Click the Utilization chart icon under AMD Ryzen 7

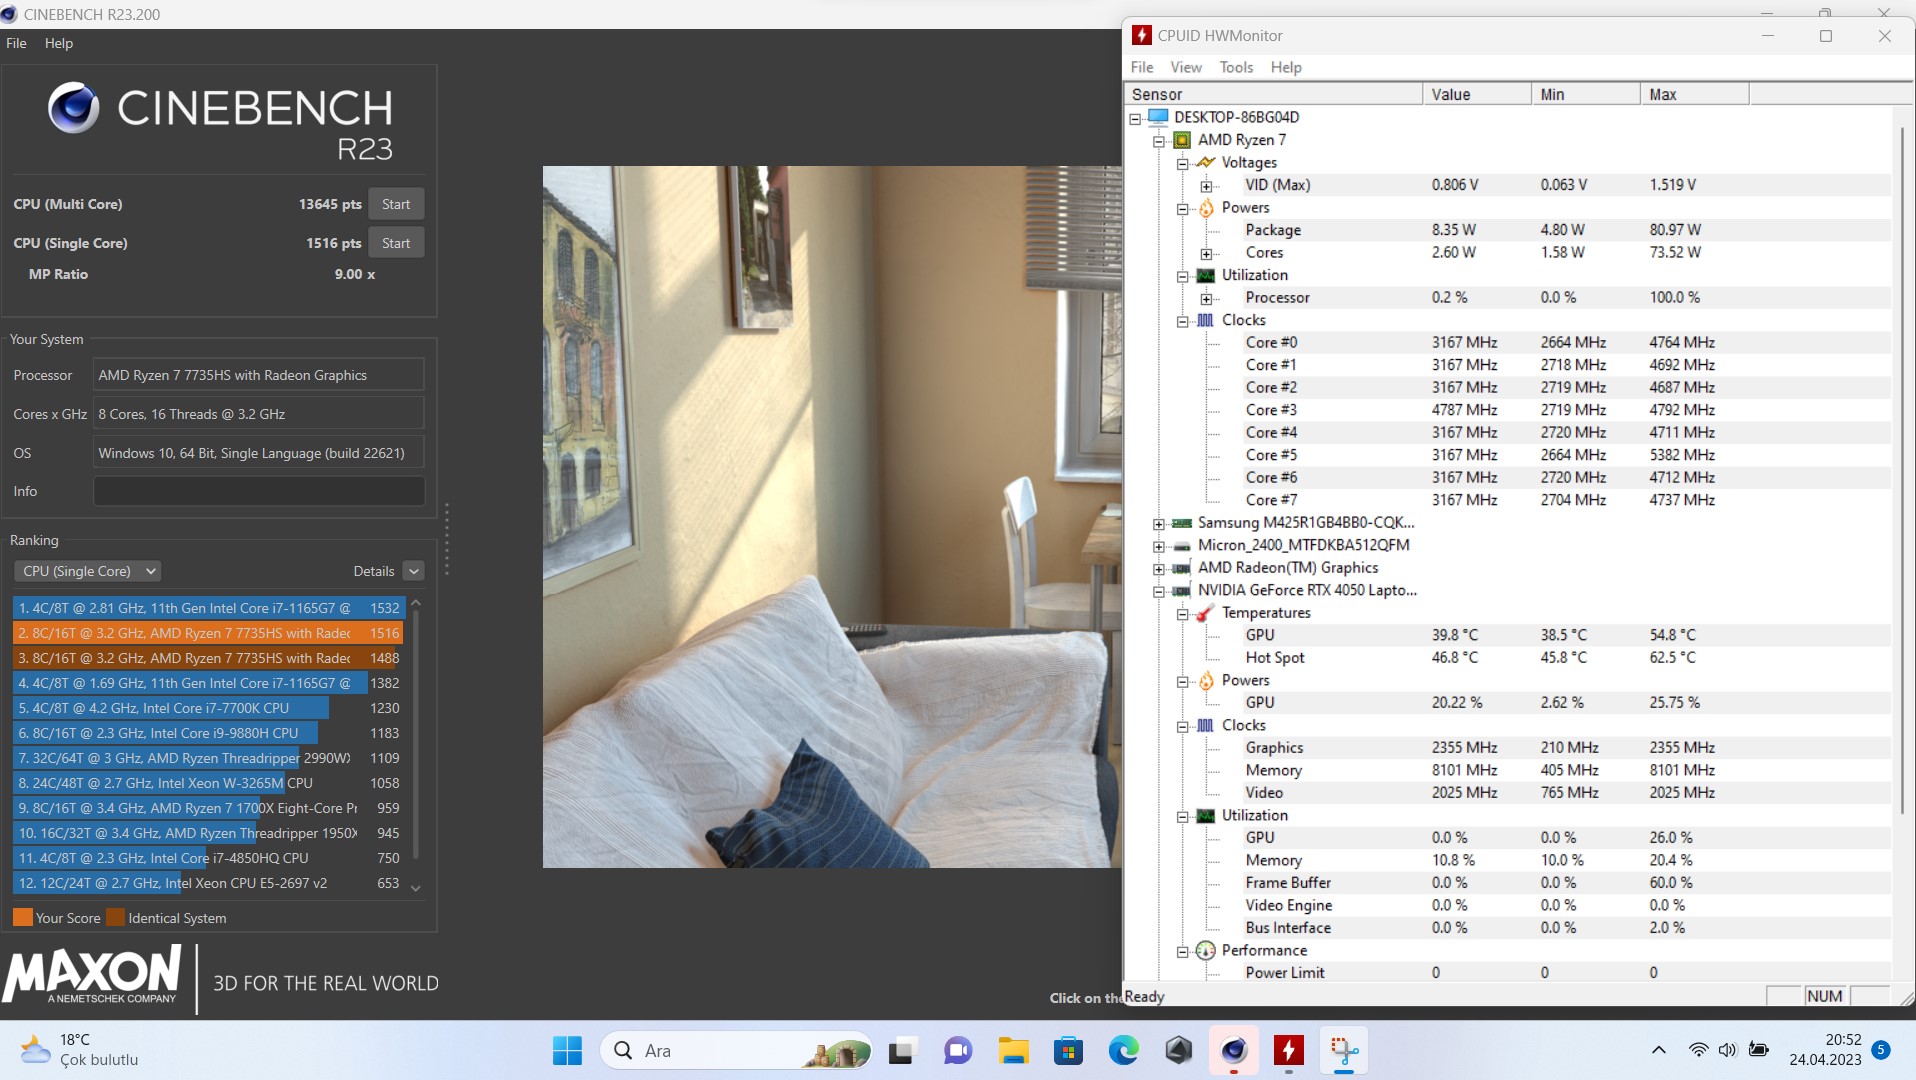(1206, 275)
